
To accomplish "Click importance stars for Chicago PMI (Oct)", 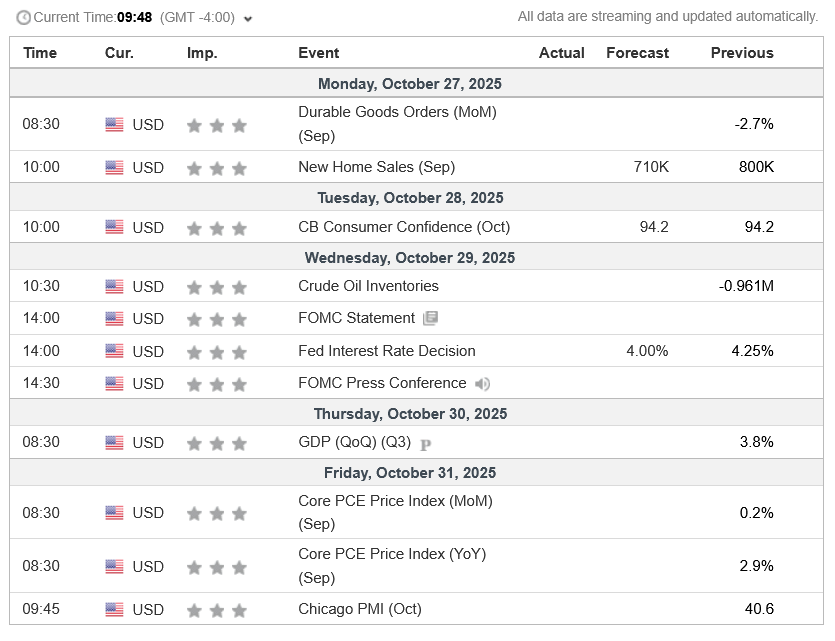I will [217, 610].
